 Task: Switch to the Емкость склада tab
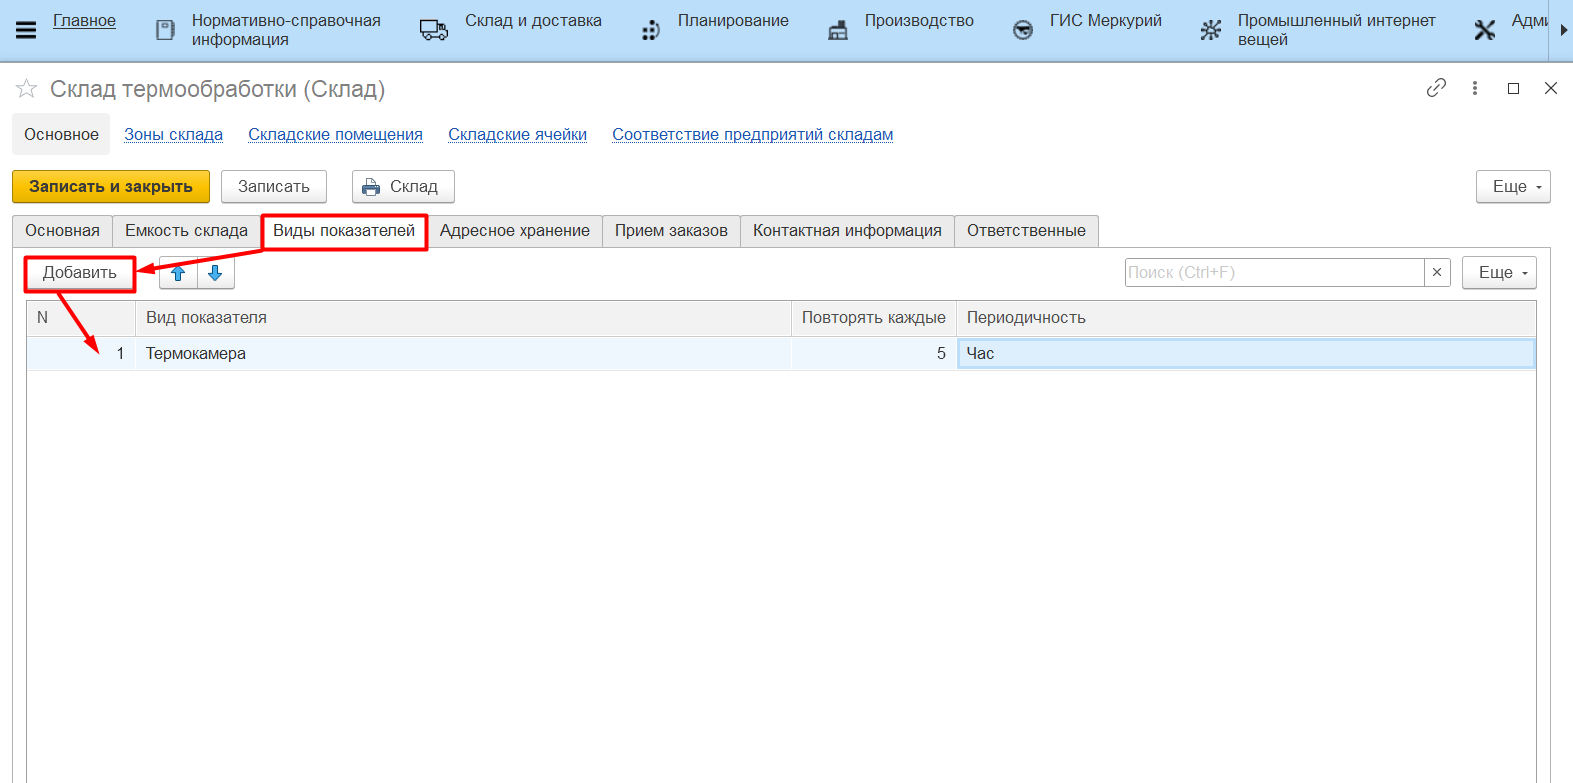pyautogui.click(x=186, y=231)
